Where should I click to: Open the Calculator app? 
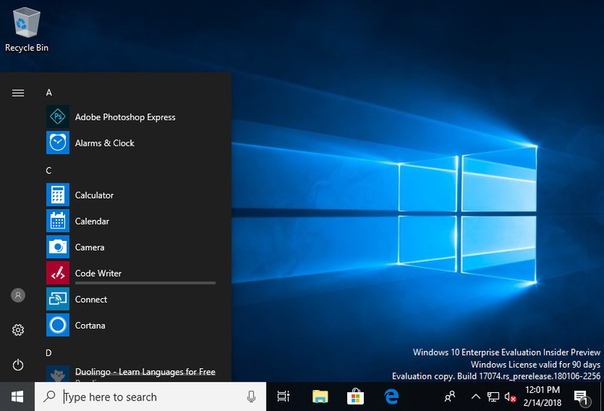pyautogui.click(x=94, y=195)
